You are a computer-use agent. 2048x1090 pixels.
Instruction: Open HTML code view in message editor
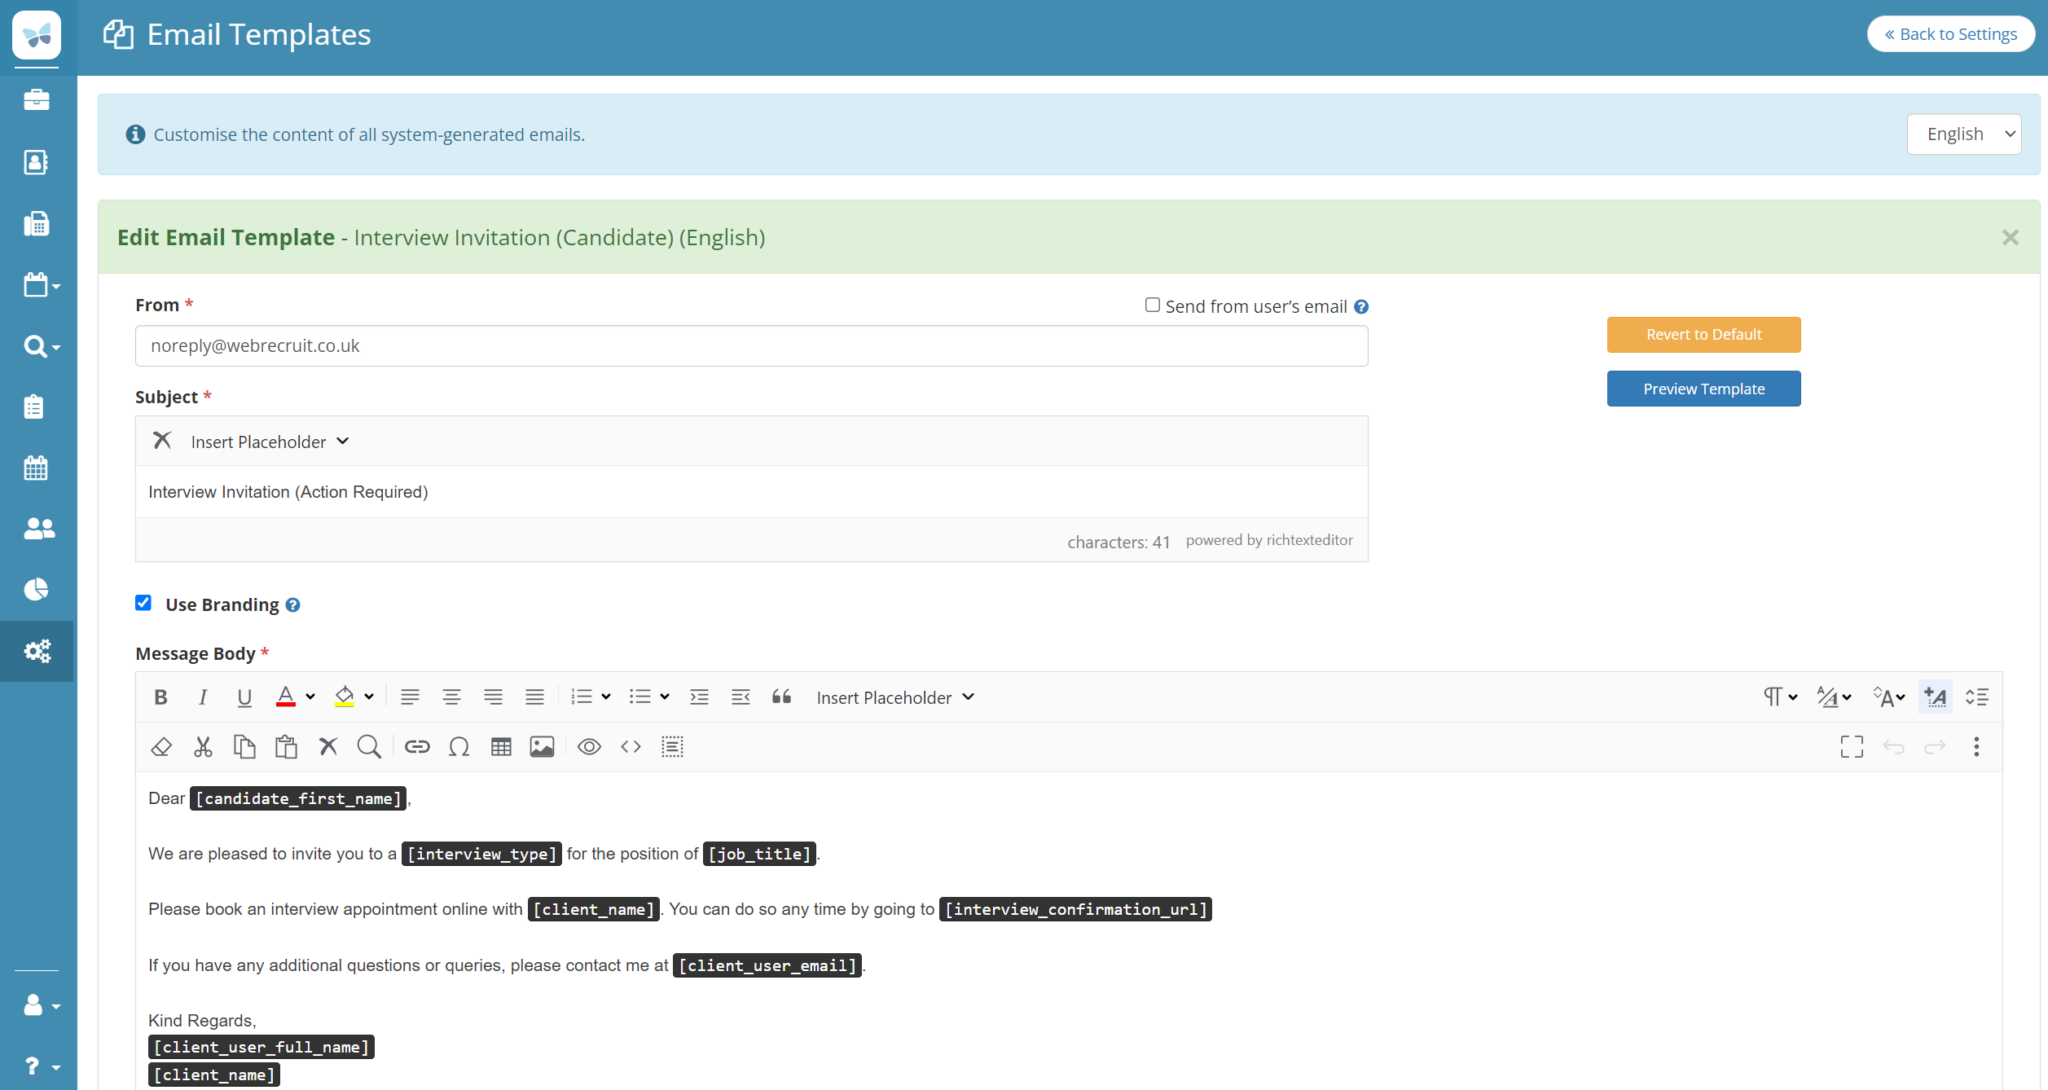[x=631, y=747]
